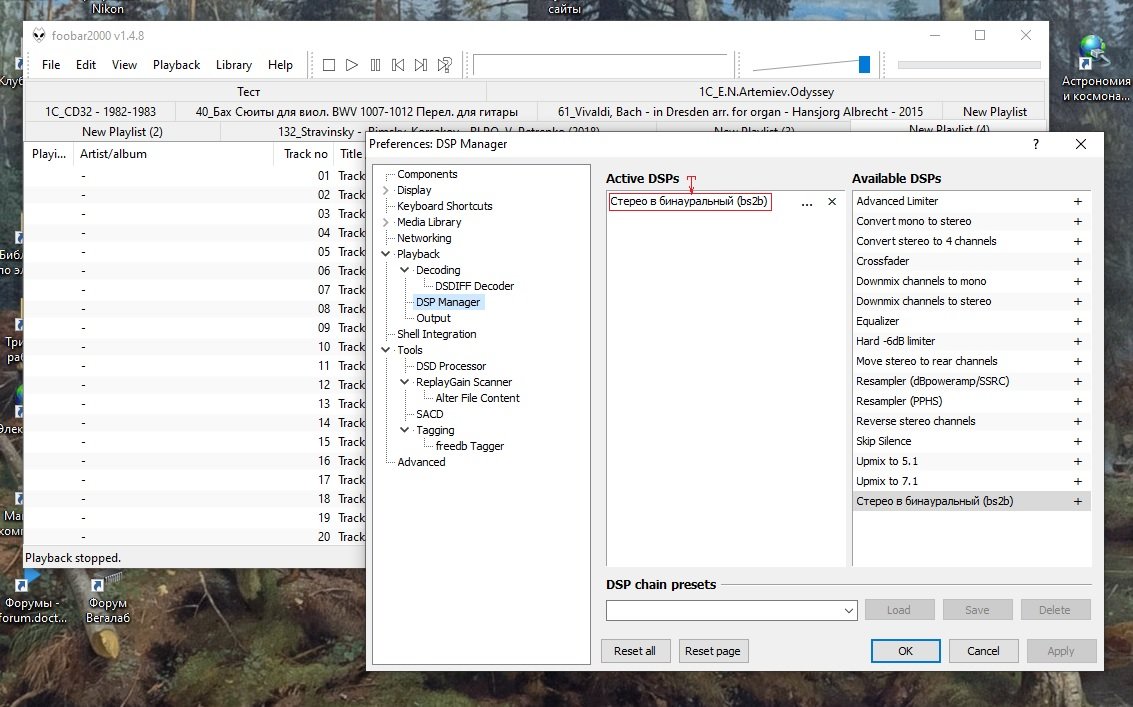Add Upmix to 5.1 via plus icon
1133x707 pixels.
[x=1077, y=461]
